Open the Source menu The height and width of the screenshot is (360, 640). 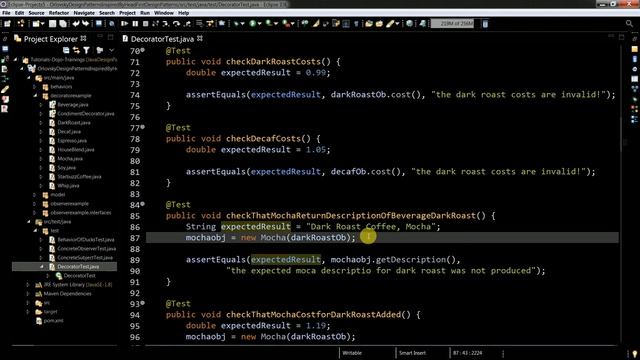click(x=36, y=13)
